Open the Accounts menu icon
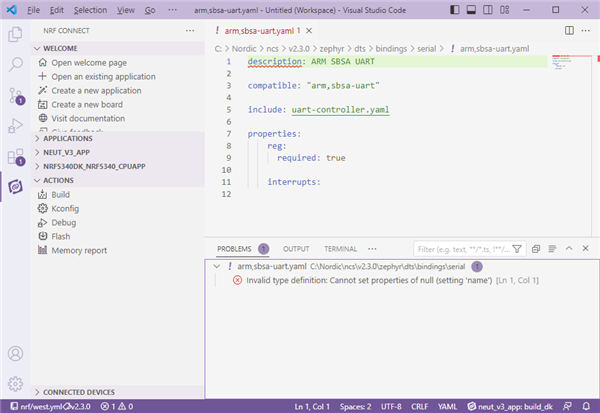The image size is (600, 413). pos(15,354)
